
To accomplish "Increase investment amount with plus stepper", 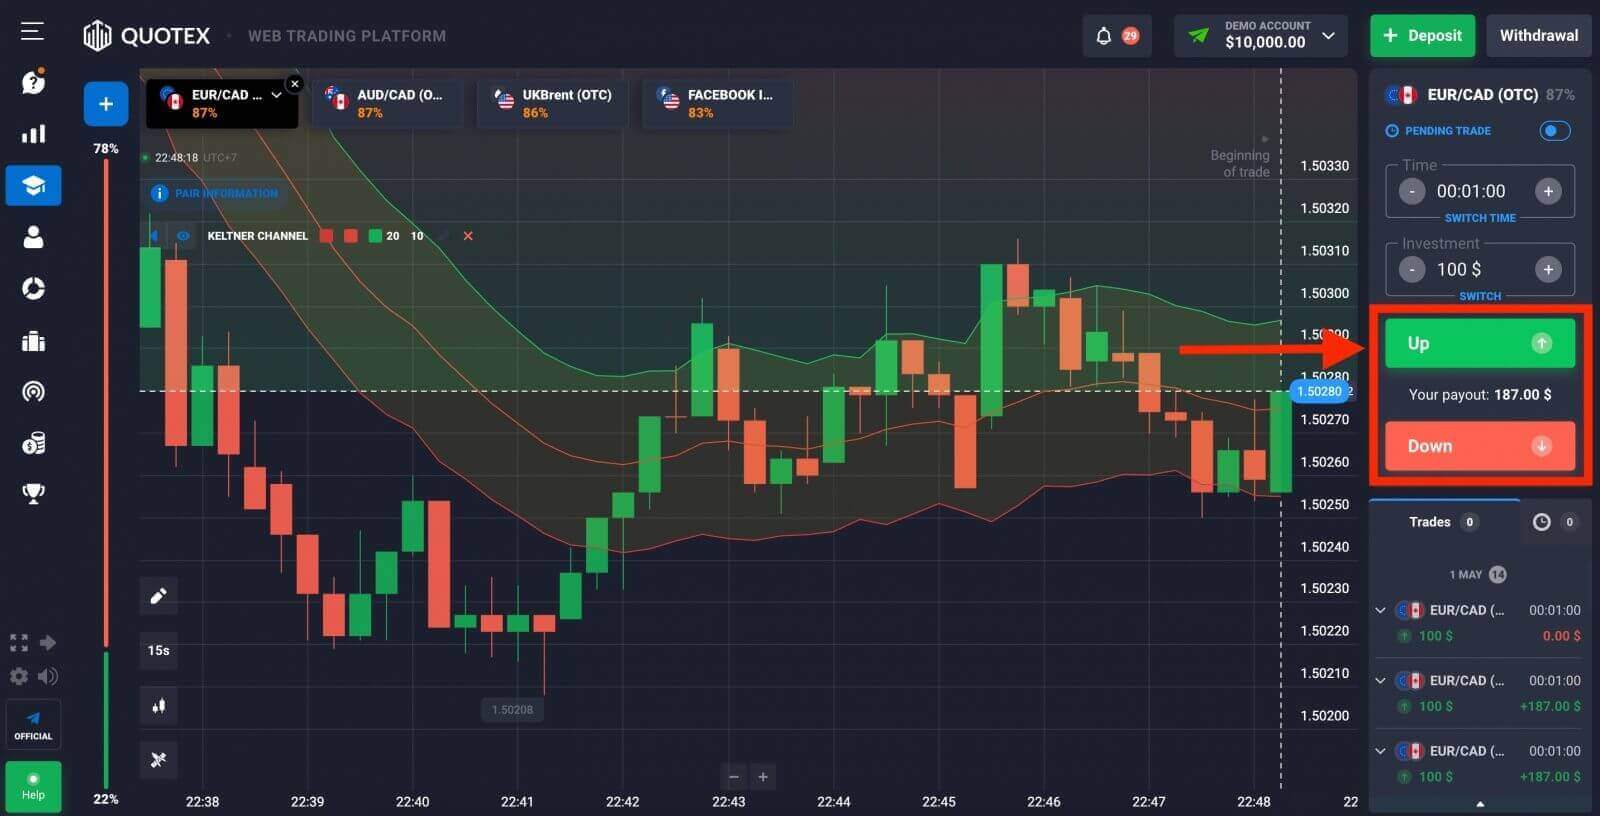I will coord(1548,269).
